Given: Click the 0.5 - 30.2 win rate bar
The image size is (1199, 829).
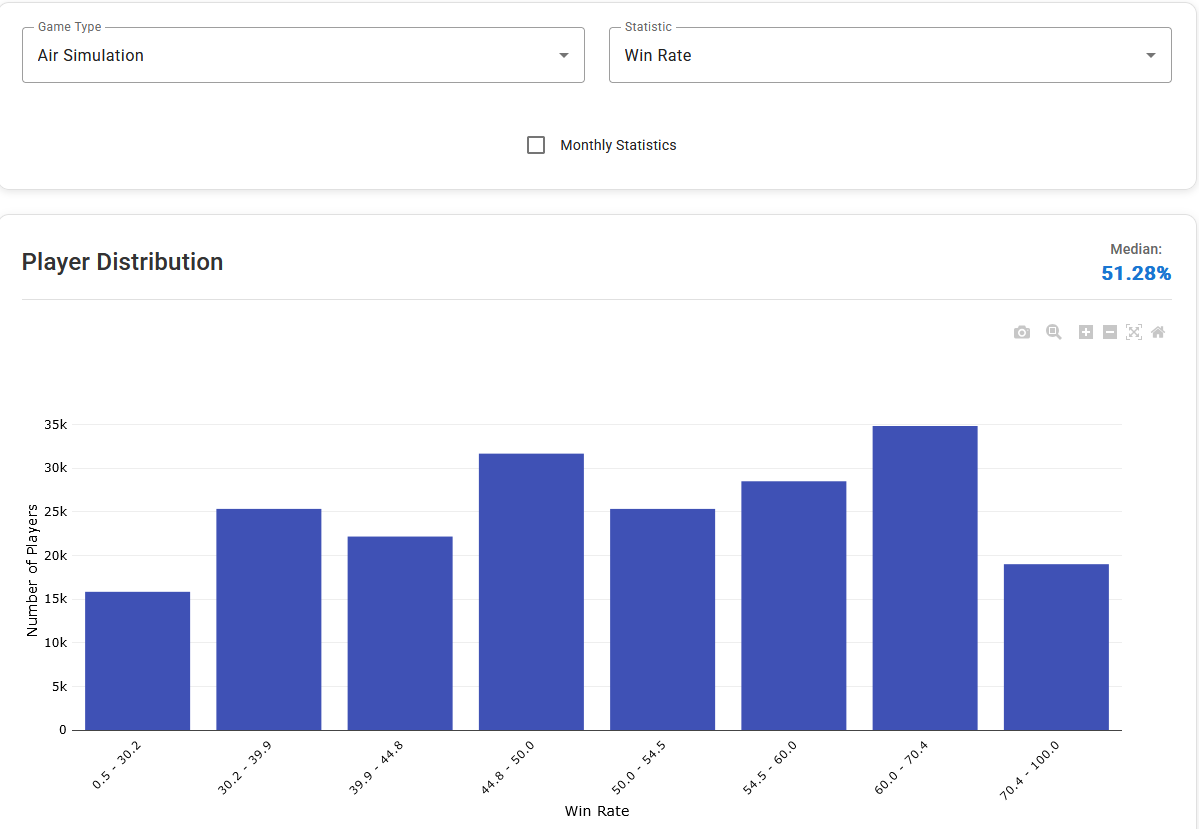Looking at the screenshot, I should coord(137,661).
